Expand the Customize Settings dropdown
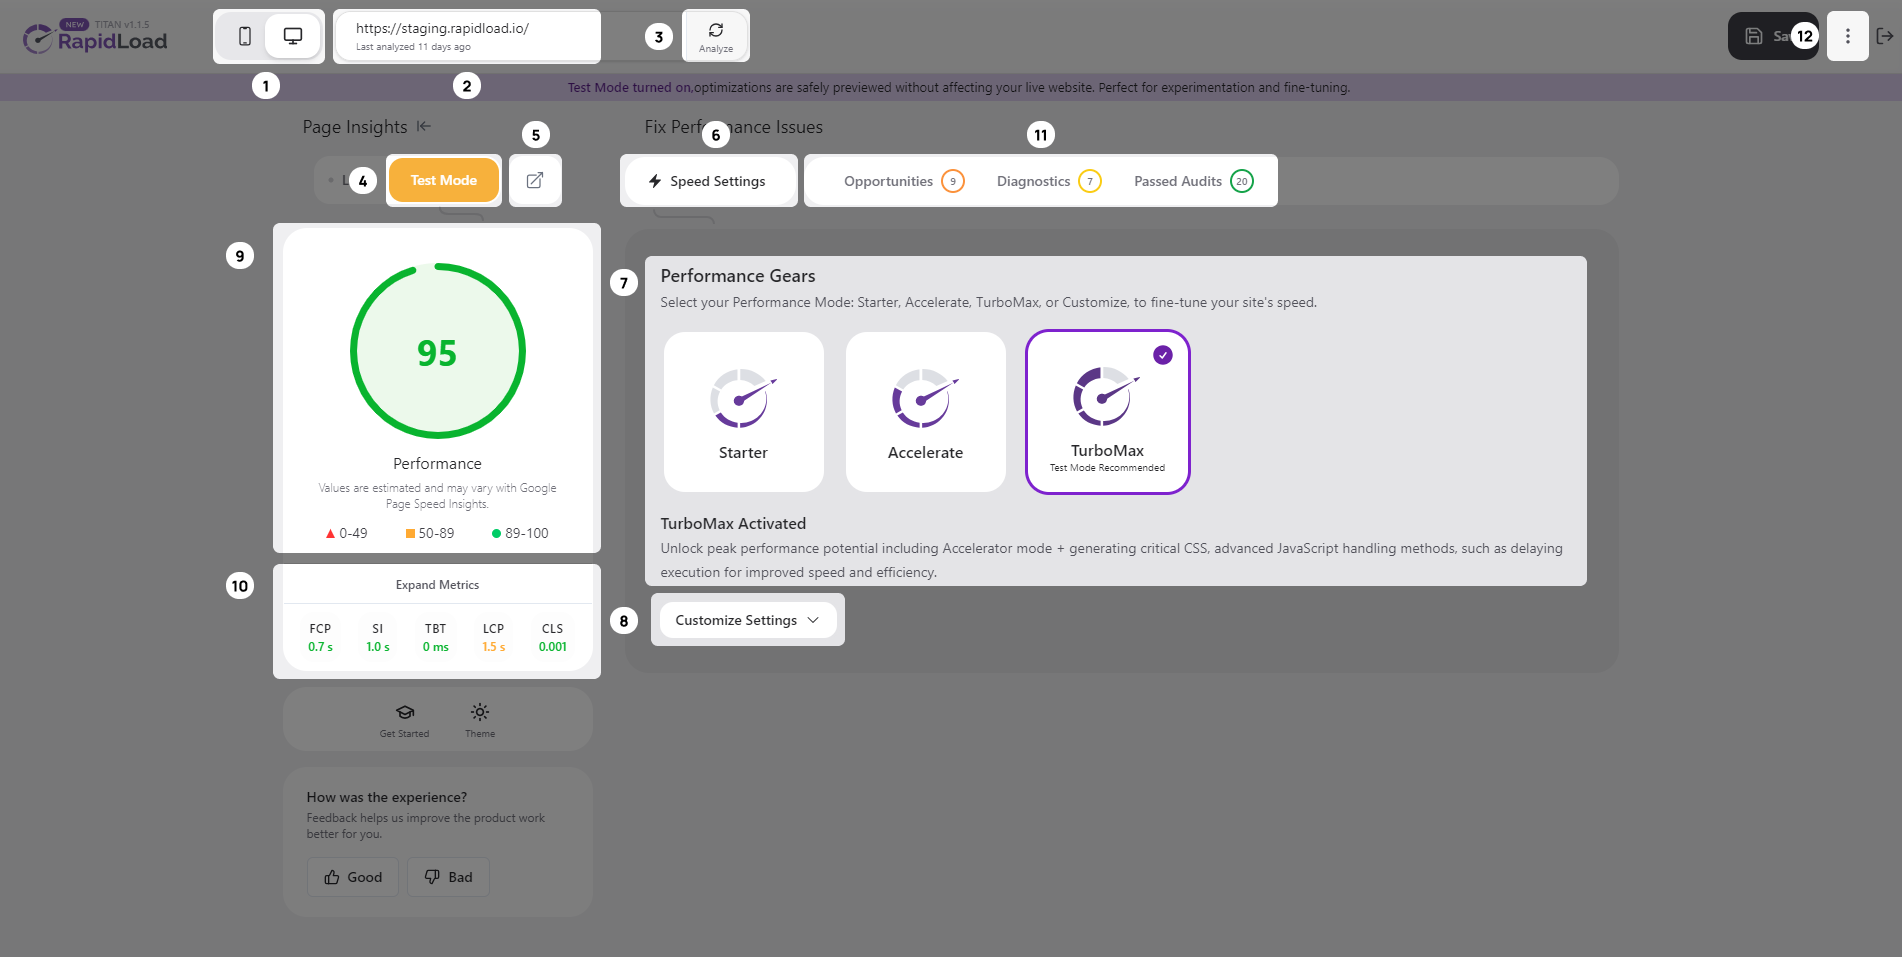1902x957 pixels. pos(747,620)
